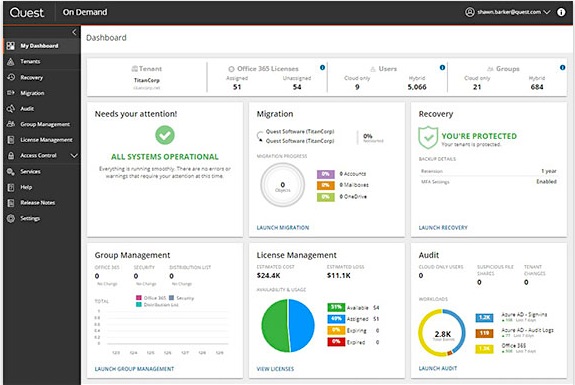Open the shawn.barker account dropdown arrow
Viewport: 575px width, 385px height.
[x=547, y=12]
